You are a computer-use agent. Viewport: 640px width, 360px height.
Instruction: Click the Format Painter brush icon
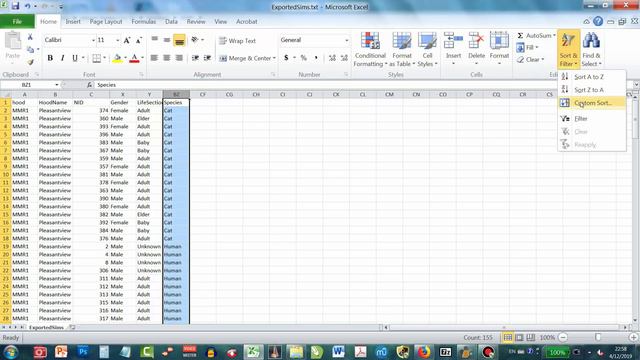(x=30, y=62)
